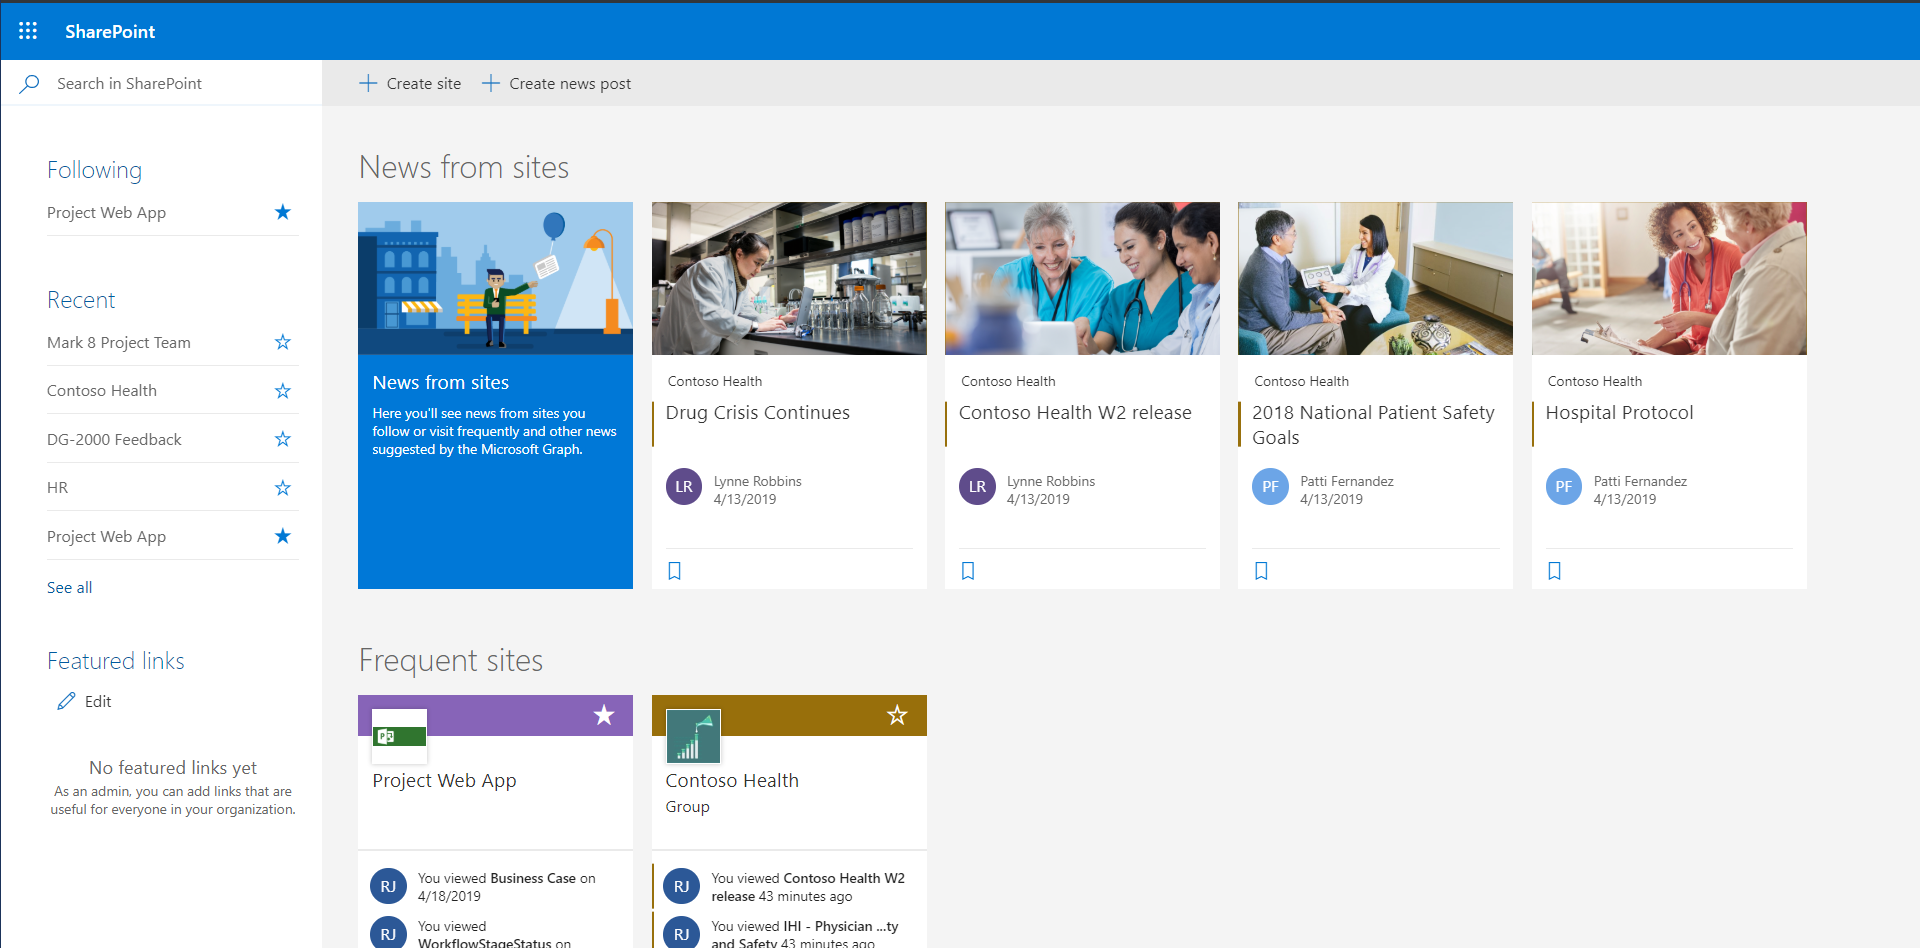Click Create news post button

pos(556,83)
